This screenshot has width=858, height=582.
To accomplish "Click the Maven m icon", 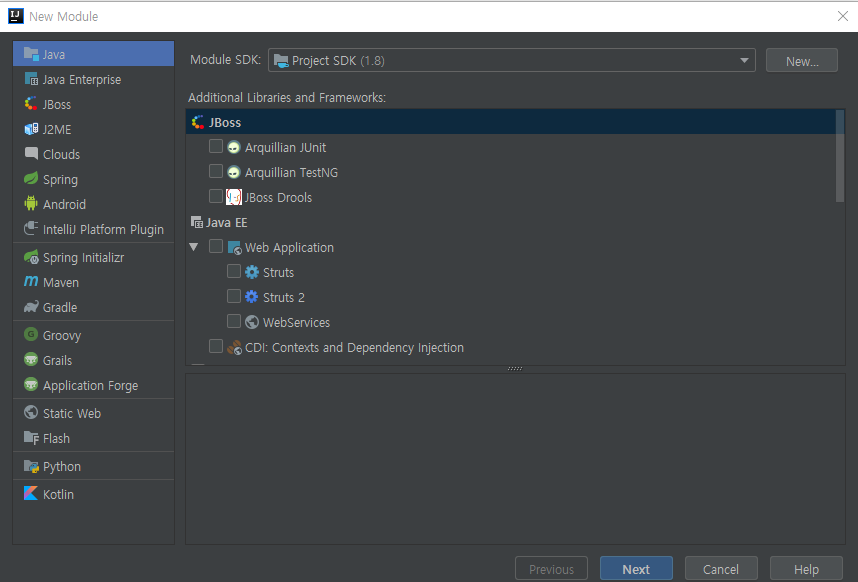I will (31, 282).
